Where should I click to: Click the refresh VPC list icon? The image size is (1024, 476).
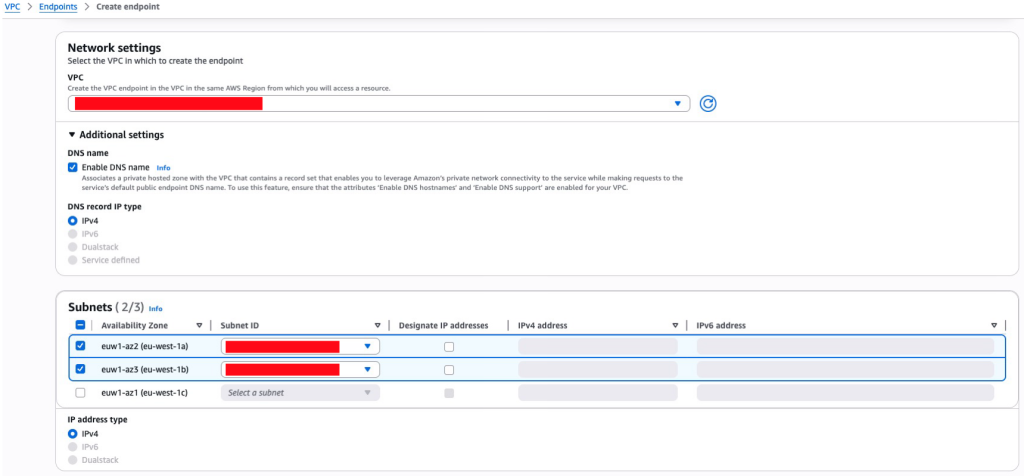tap(708, 103)
